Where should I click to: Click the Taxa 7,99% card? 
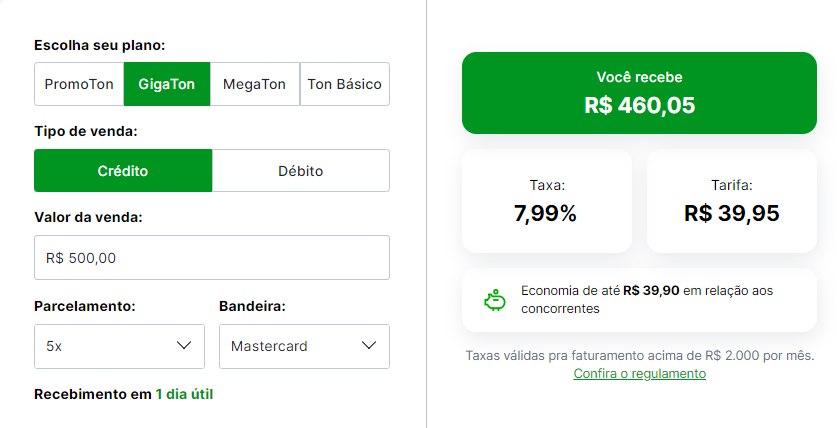546,201
